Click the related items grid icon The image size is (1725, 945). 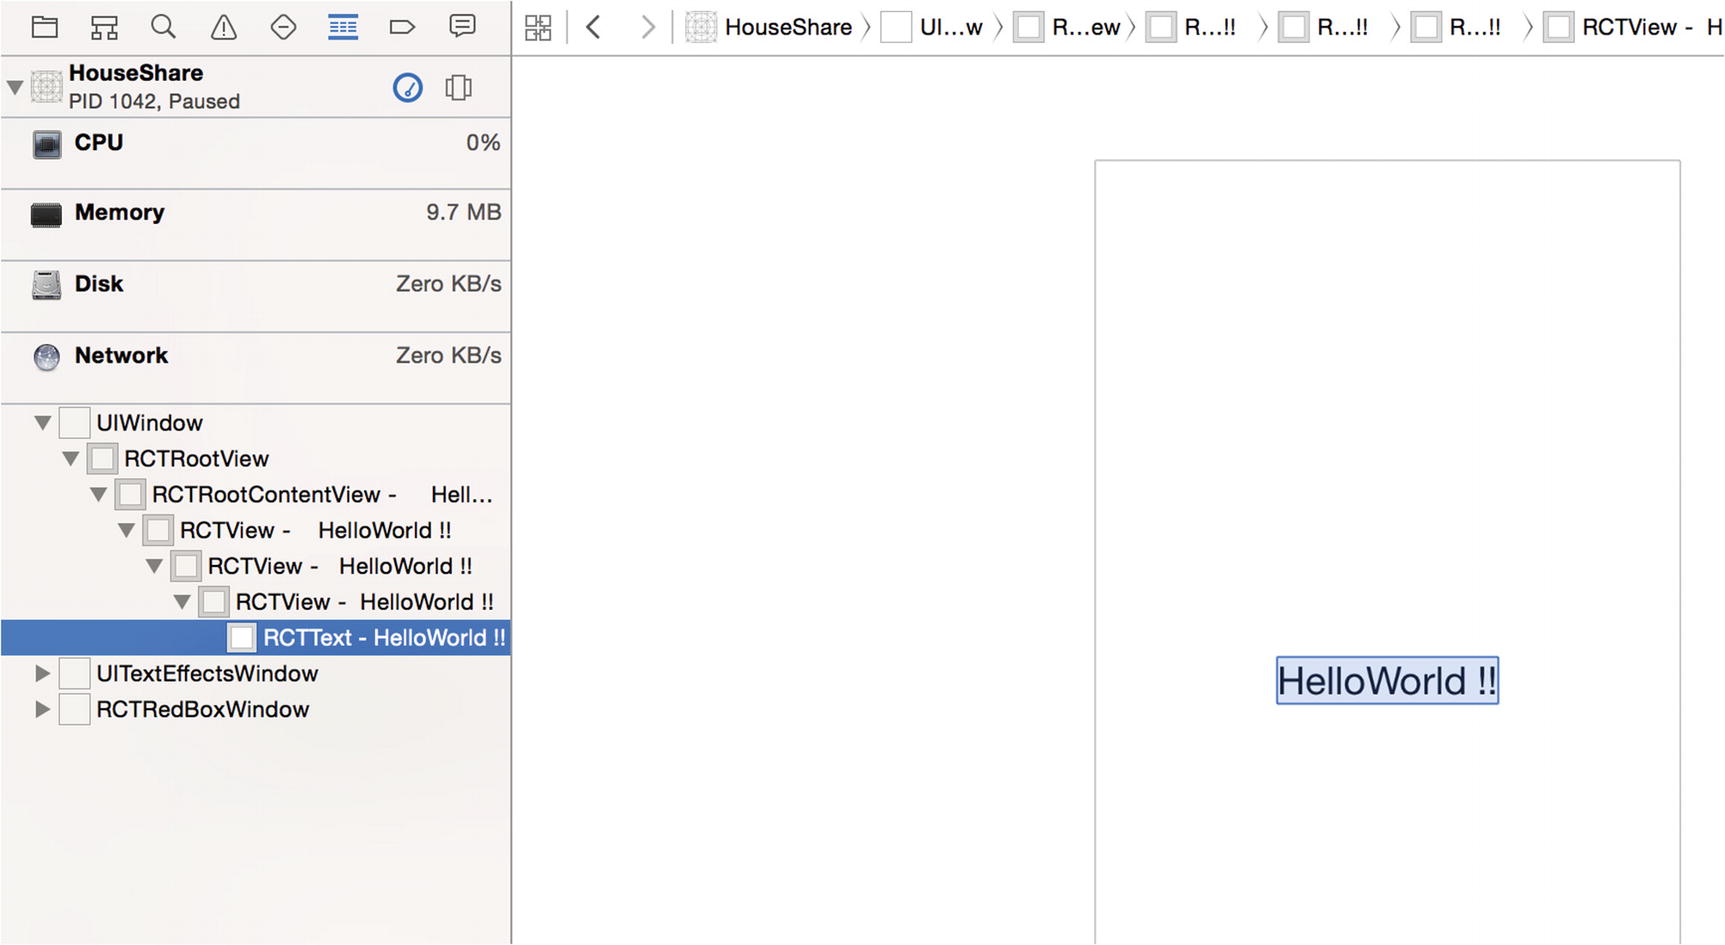pyautogui.click(x=538, y=28)
